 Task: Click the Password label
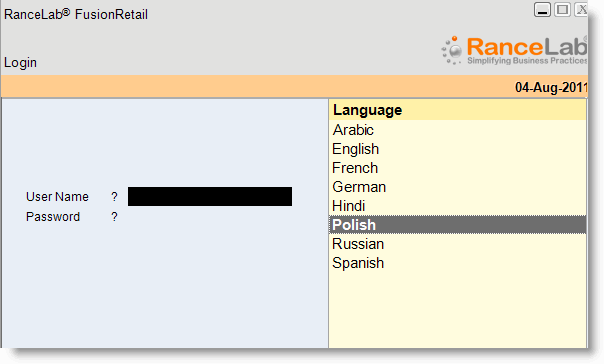point(53,217)
